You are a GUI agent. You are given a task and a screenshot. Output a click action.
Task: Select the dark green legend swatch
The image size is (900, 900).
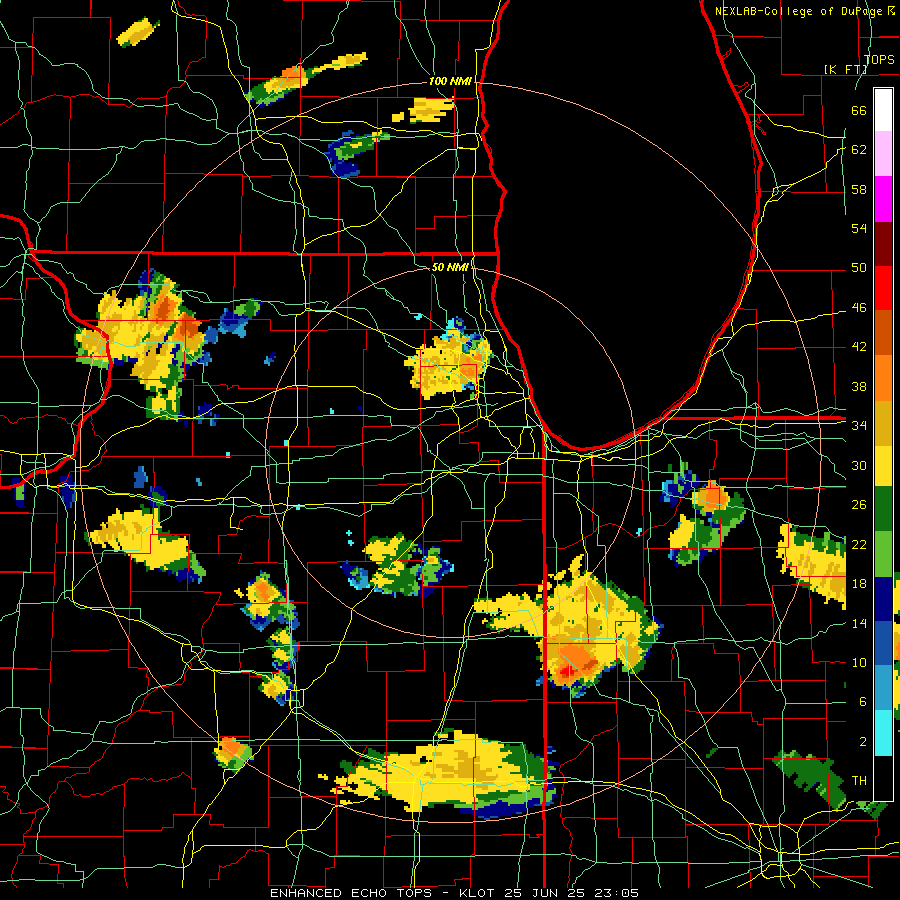pos(883,510)
